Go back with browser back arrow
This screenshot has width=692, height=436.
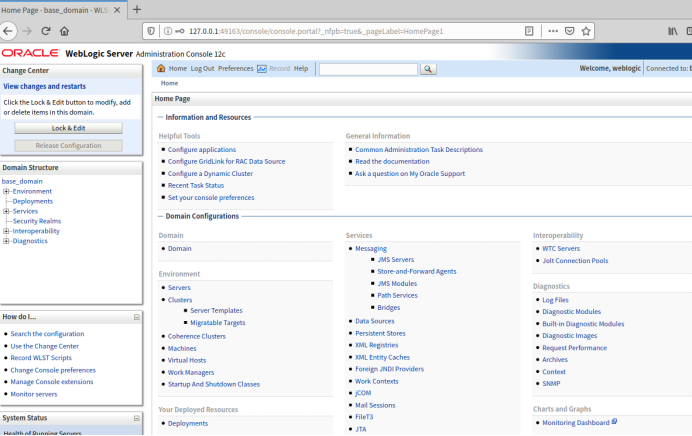pos(8,31)
